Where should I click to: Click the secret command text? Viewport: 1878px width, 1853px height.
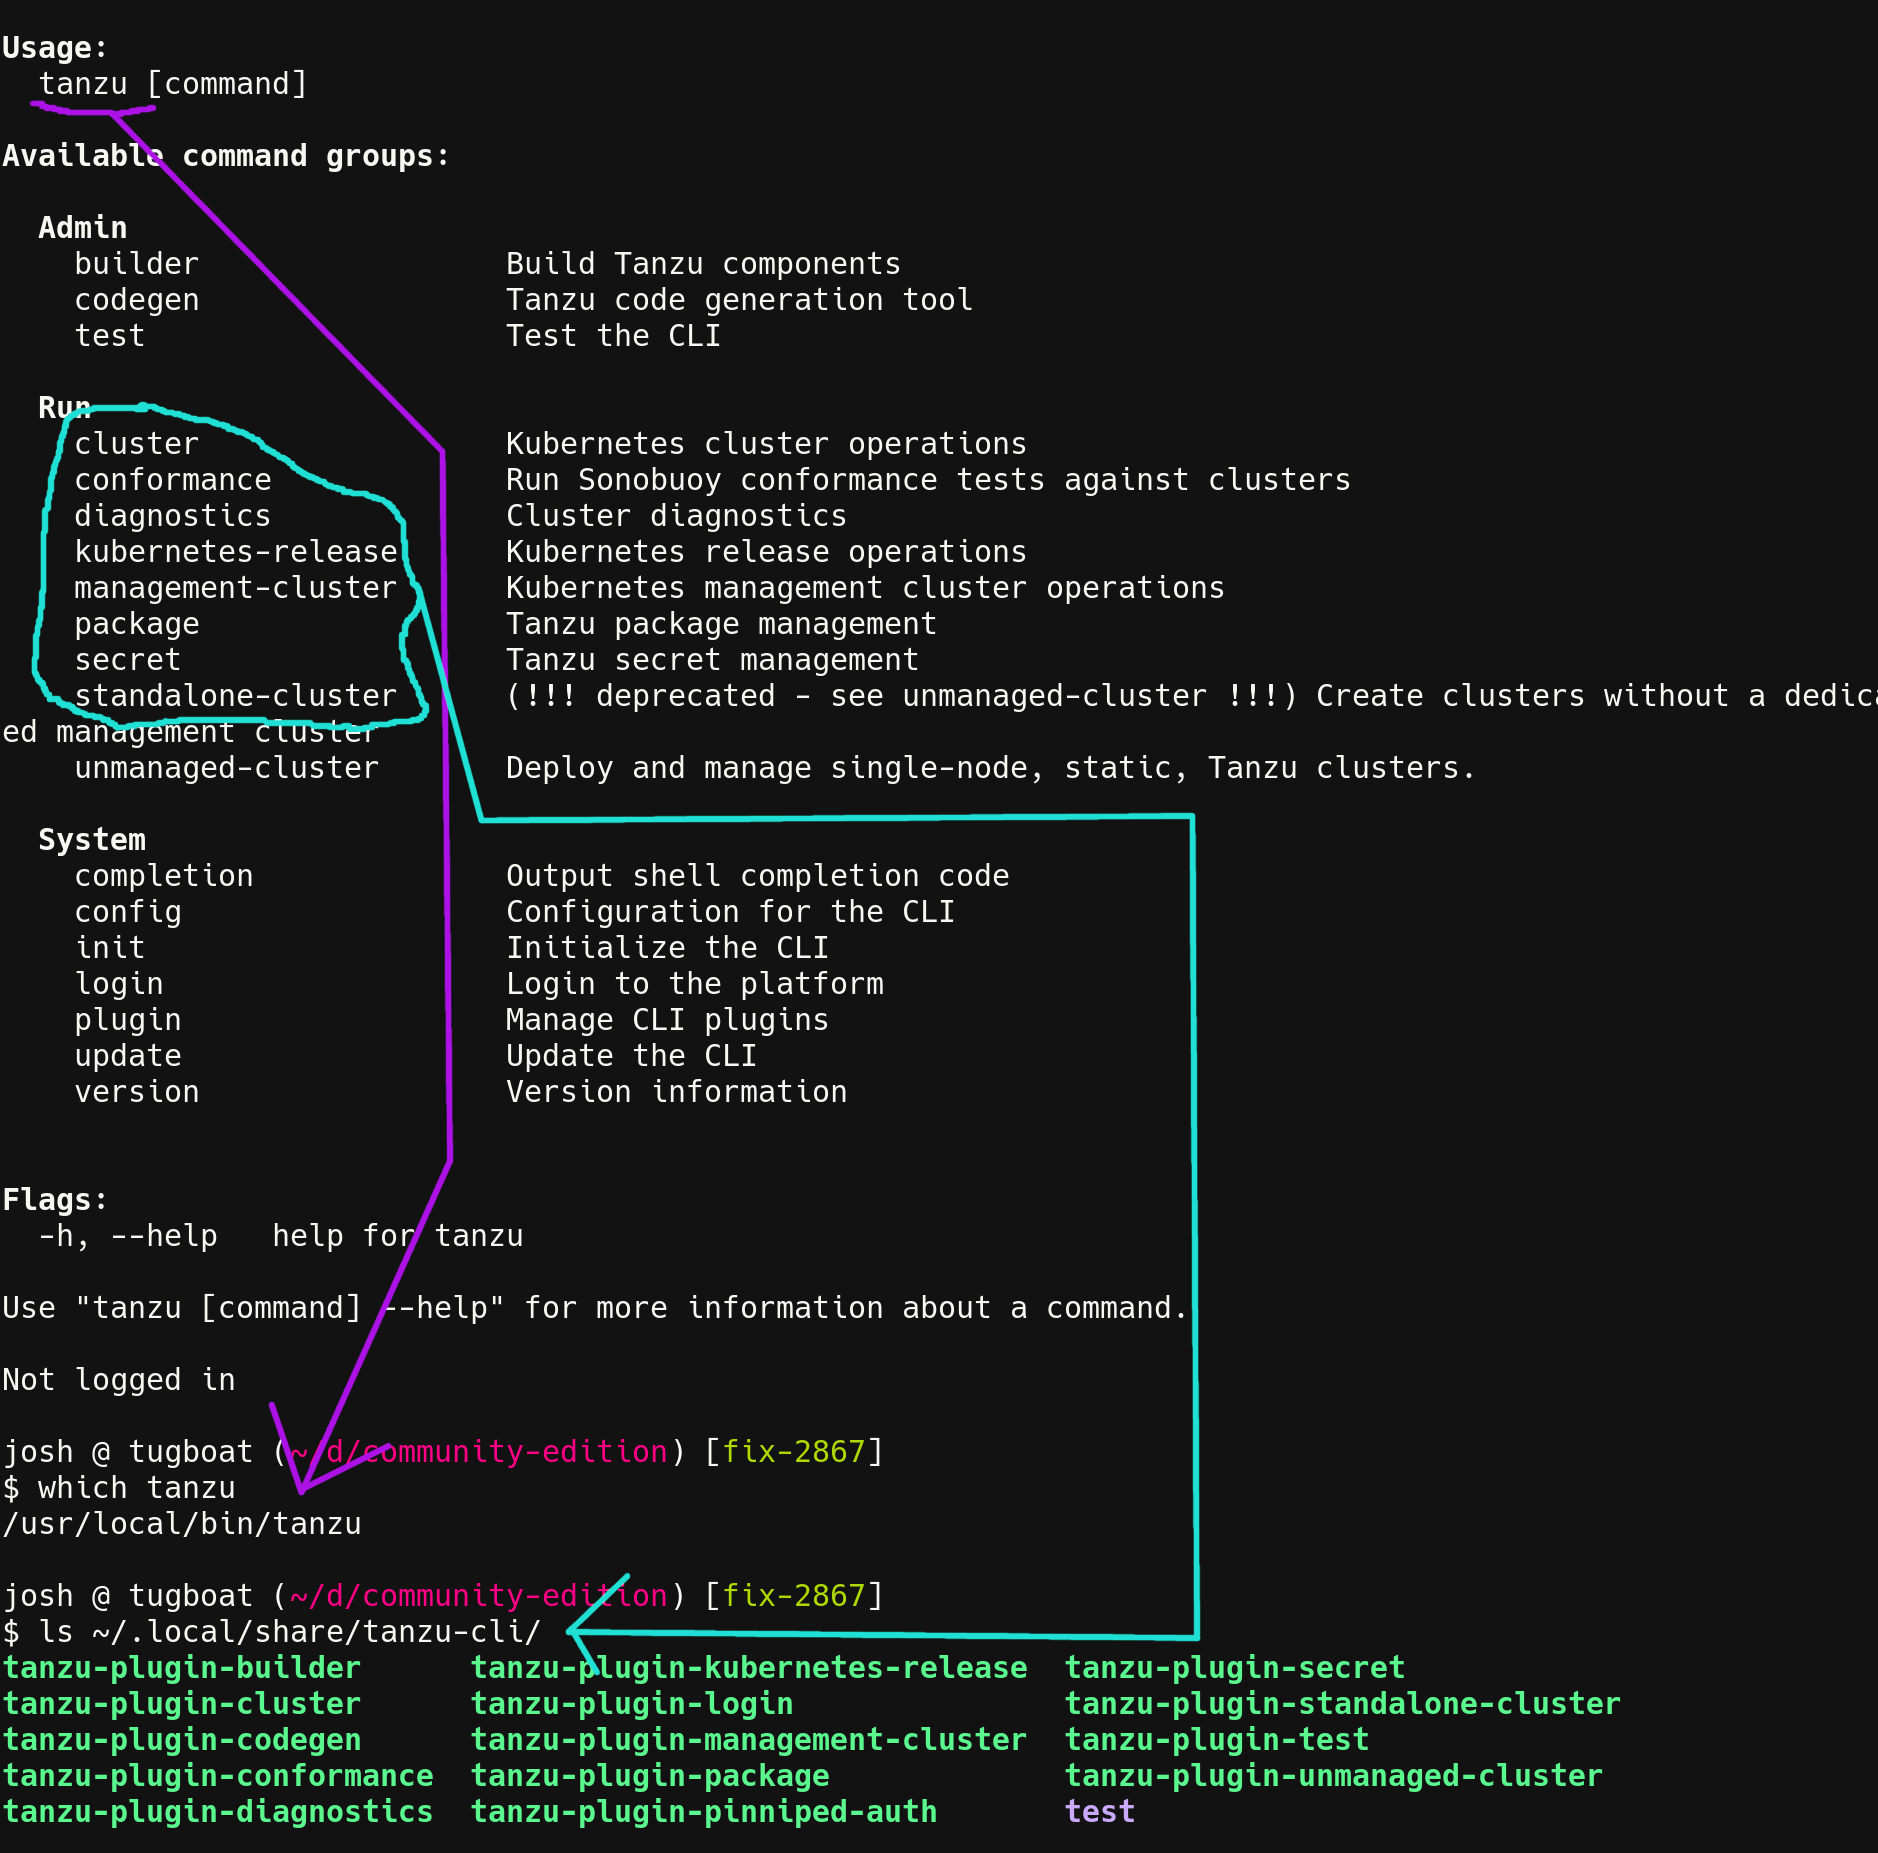click(127, 659)
